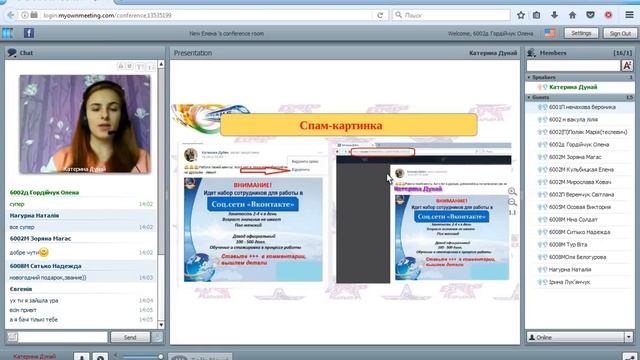Select guest 6002М Кульбицкая Елена
Viewport: 640px width, 360px height.
point(580,169)
